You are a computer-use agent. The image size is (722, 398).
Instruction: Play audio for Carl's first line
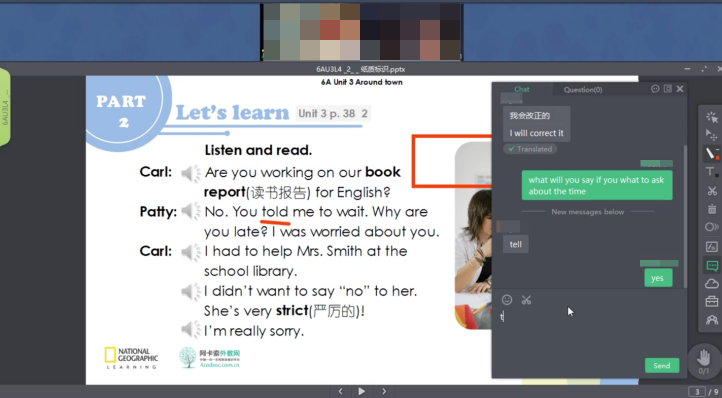[191, 173]
